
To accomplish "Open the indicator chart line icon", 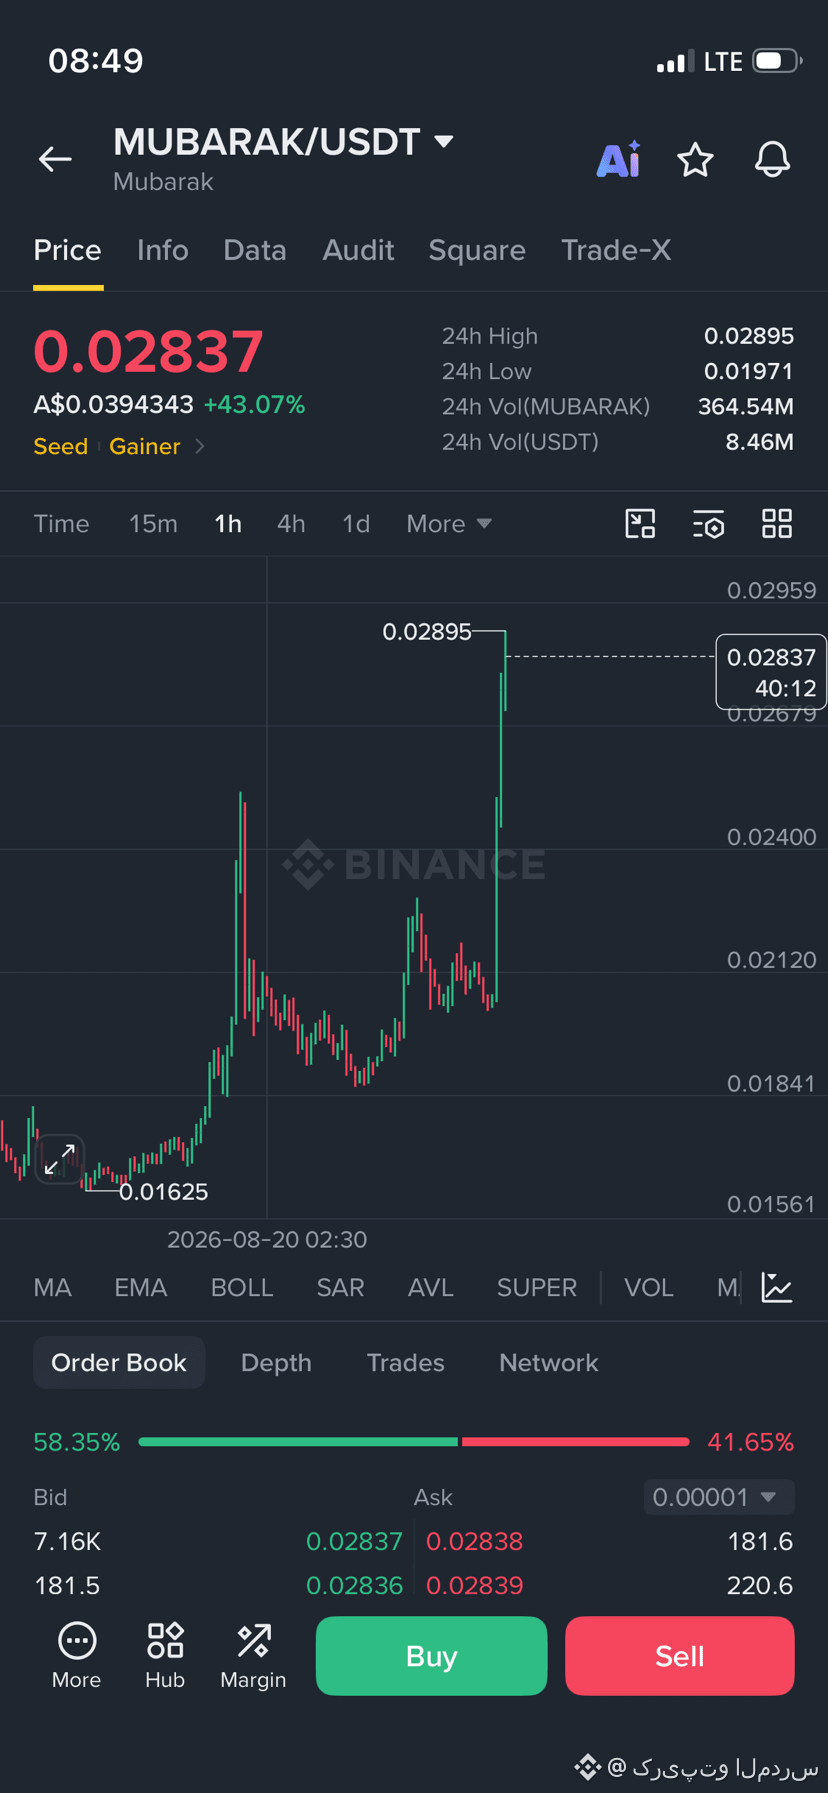I will click(777, 1287).
